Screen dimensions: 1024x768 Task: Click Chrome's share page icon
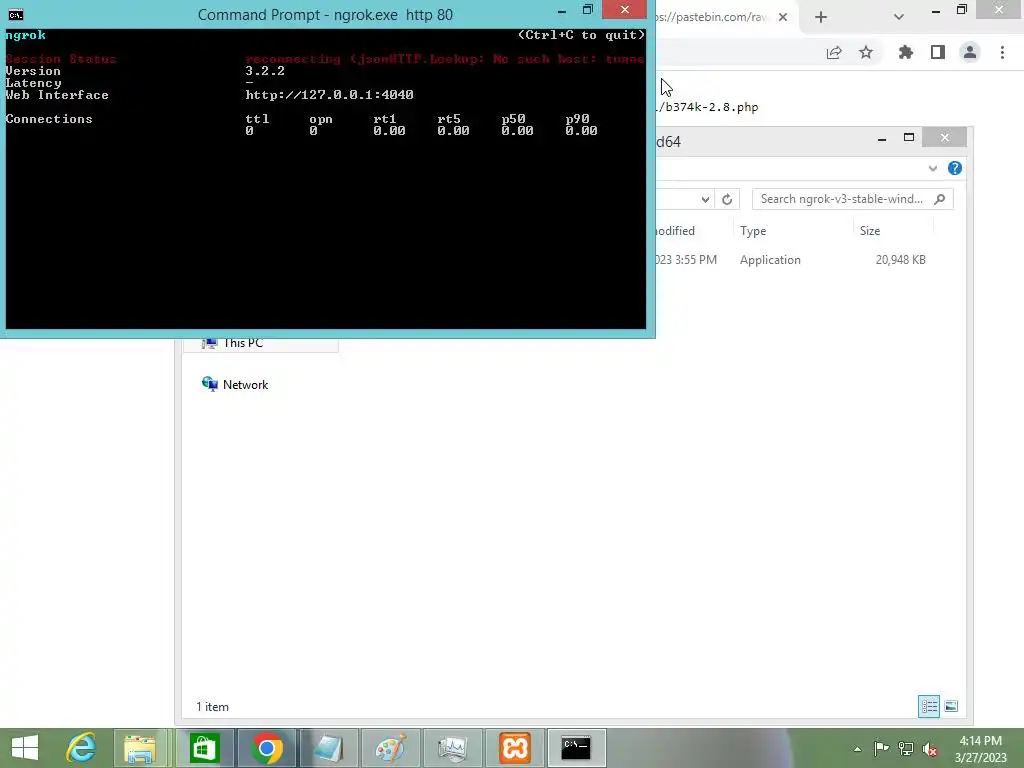pos(834,53)
